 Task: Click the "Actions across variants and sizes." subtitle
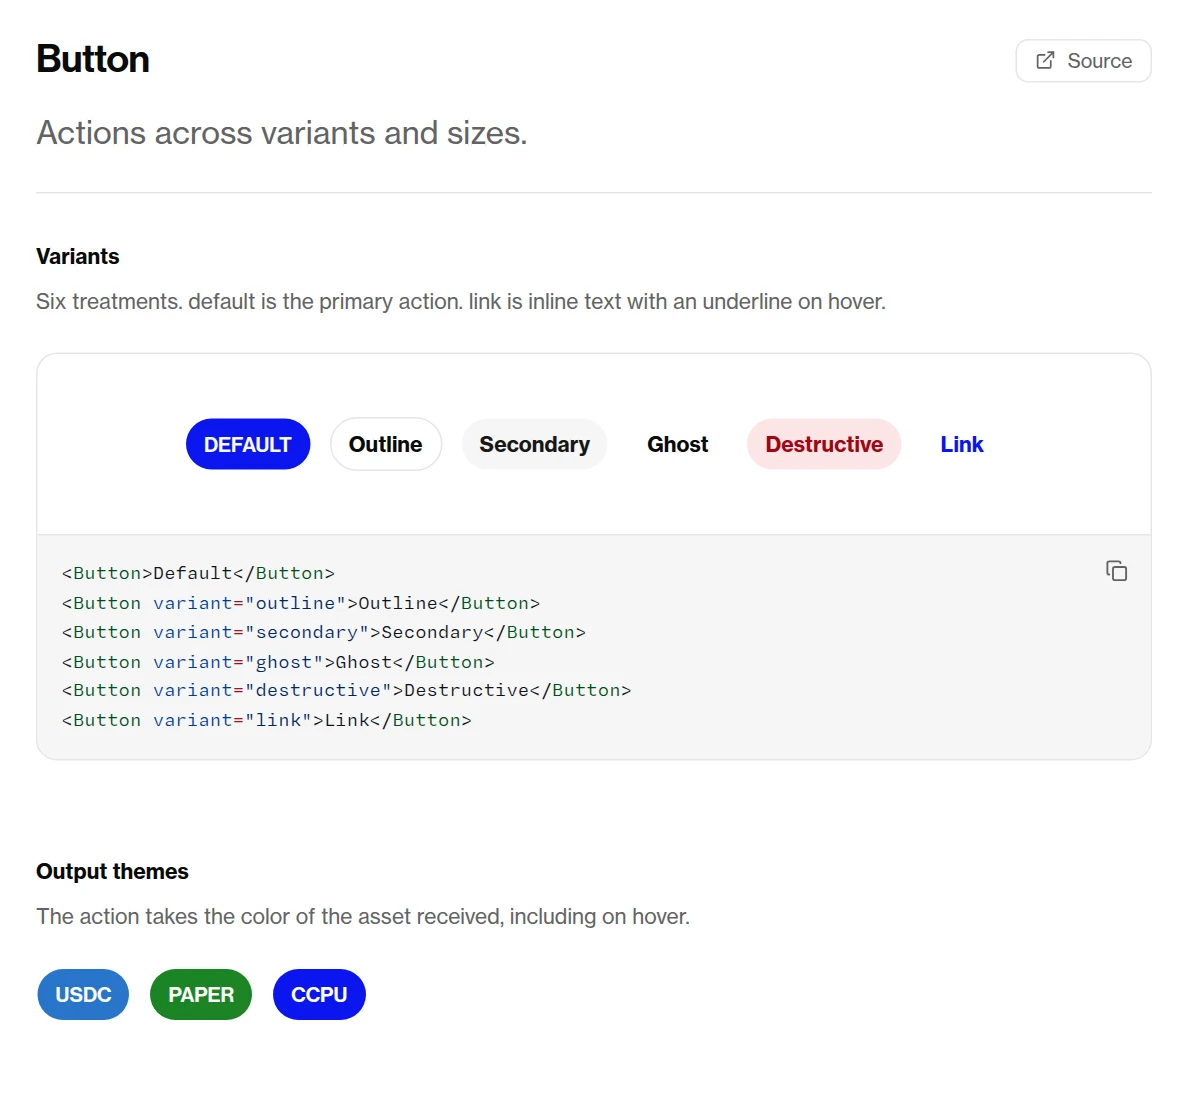[281, 133]
